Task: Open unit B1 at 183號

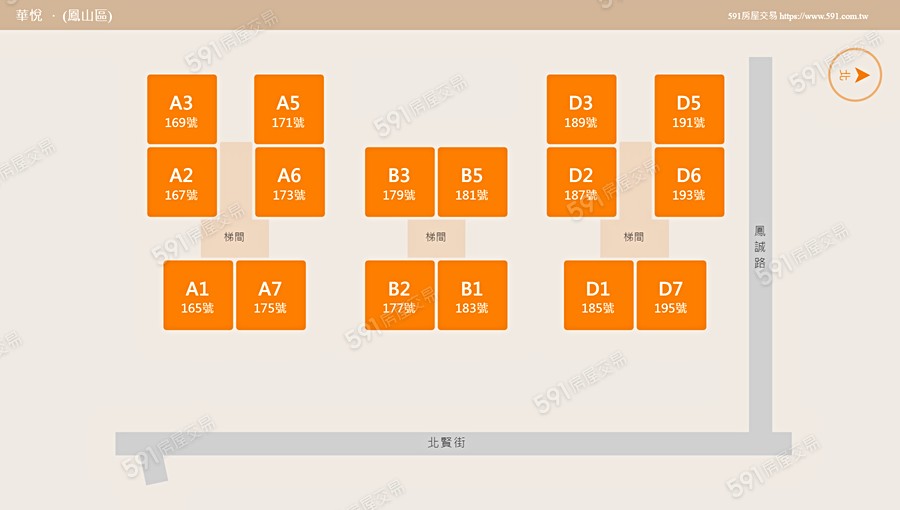Action: (472, 295)
